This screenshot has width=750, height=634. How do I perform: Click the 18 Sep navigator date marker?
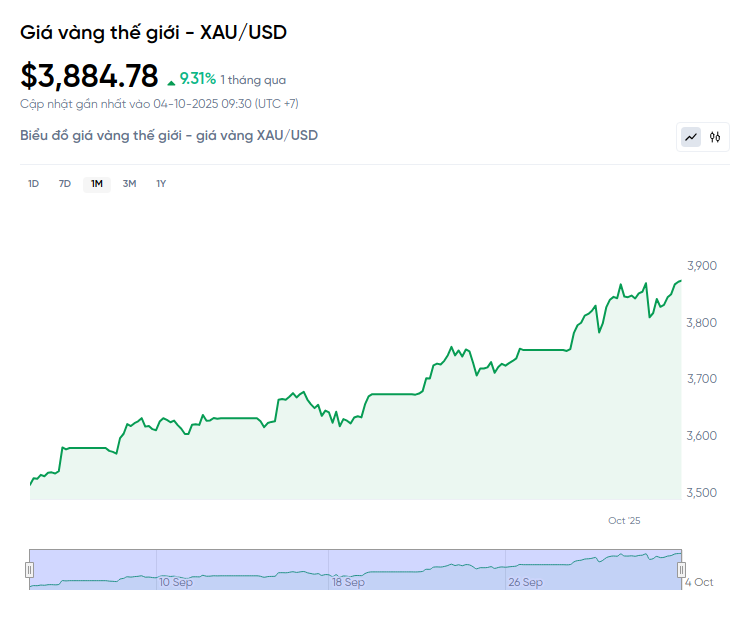click(349, 582)
